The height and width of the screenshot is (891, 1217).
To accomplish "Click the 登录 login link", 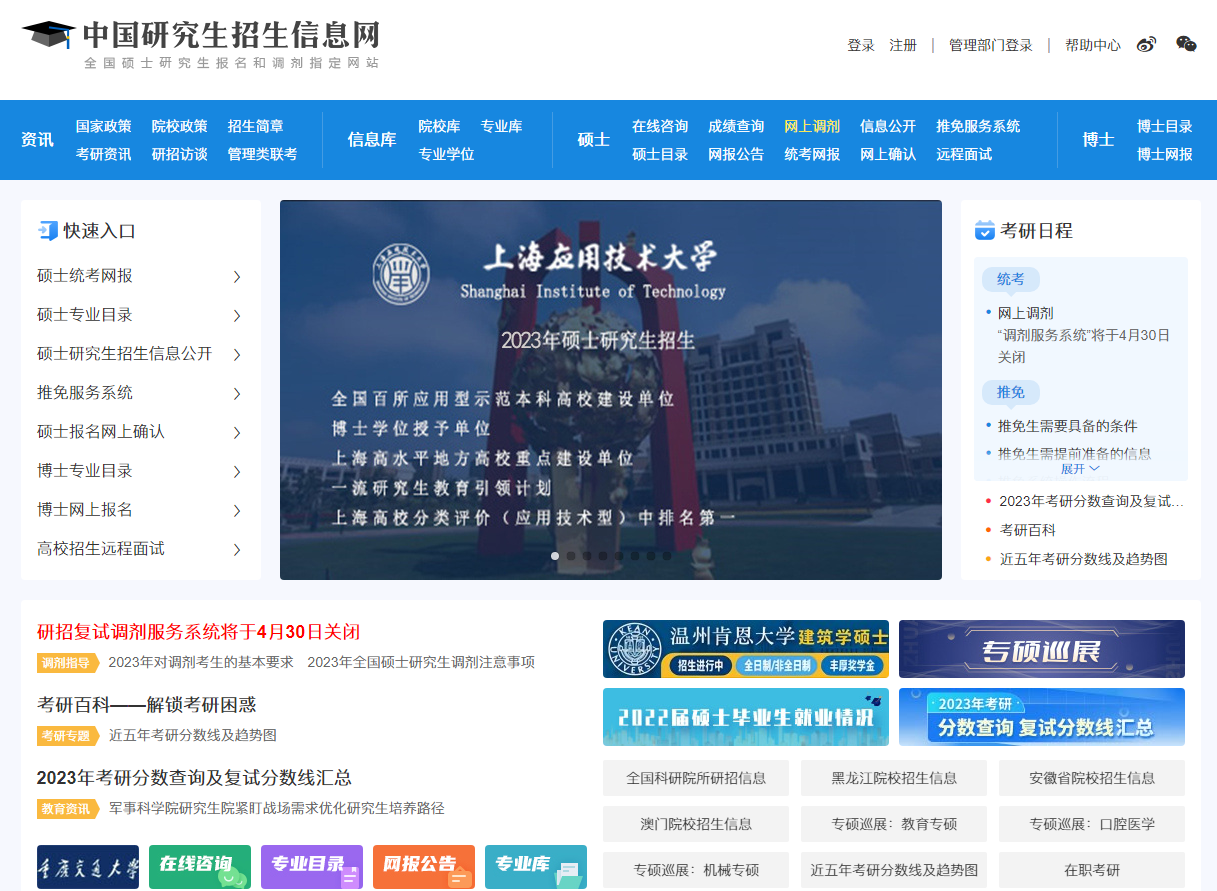I will [x=861, y=45].
